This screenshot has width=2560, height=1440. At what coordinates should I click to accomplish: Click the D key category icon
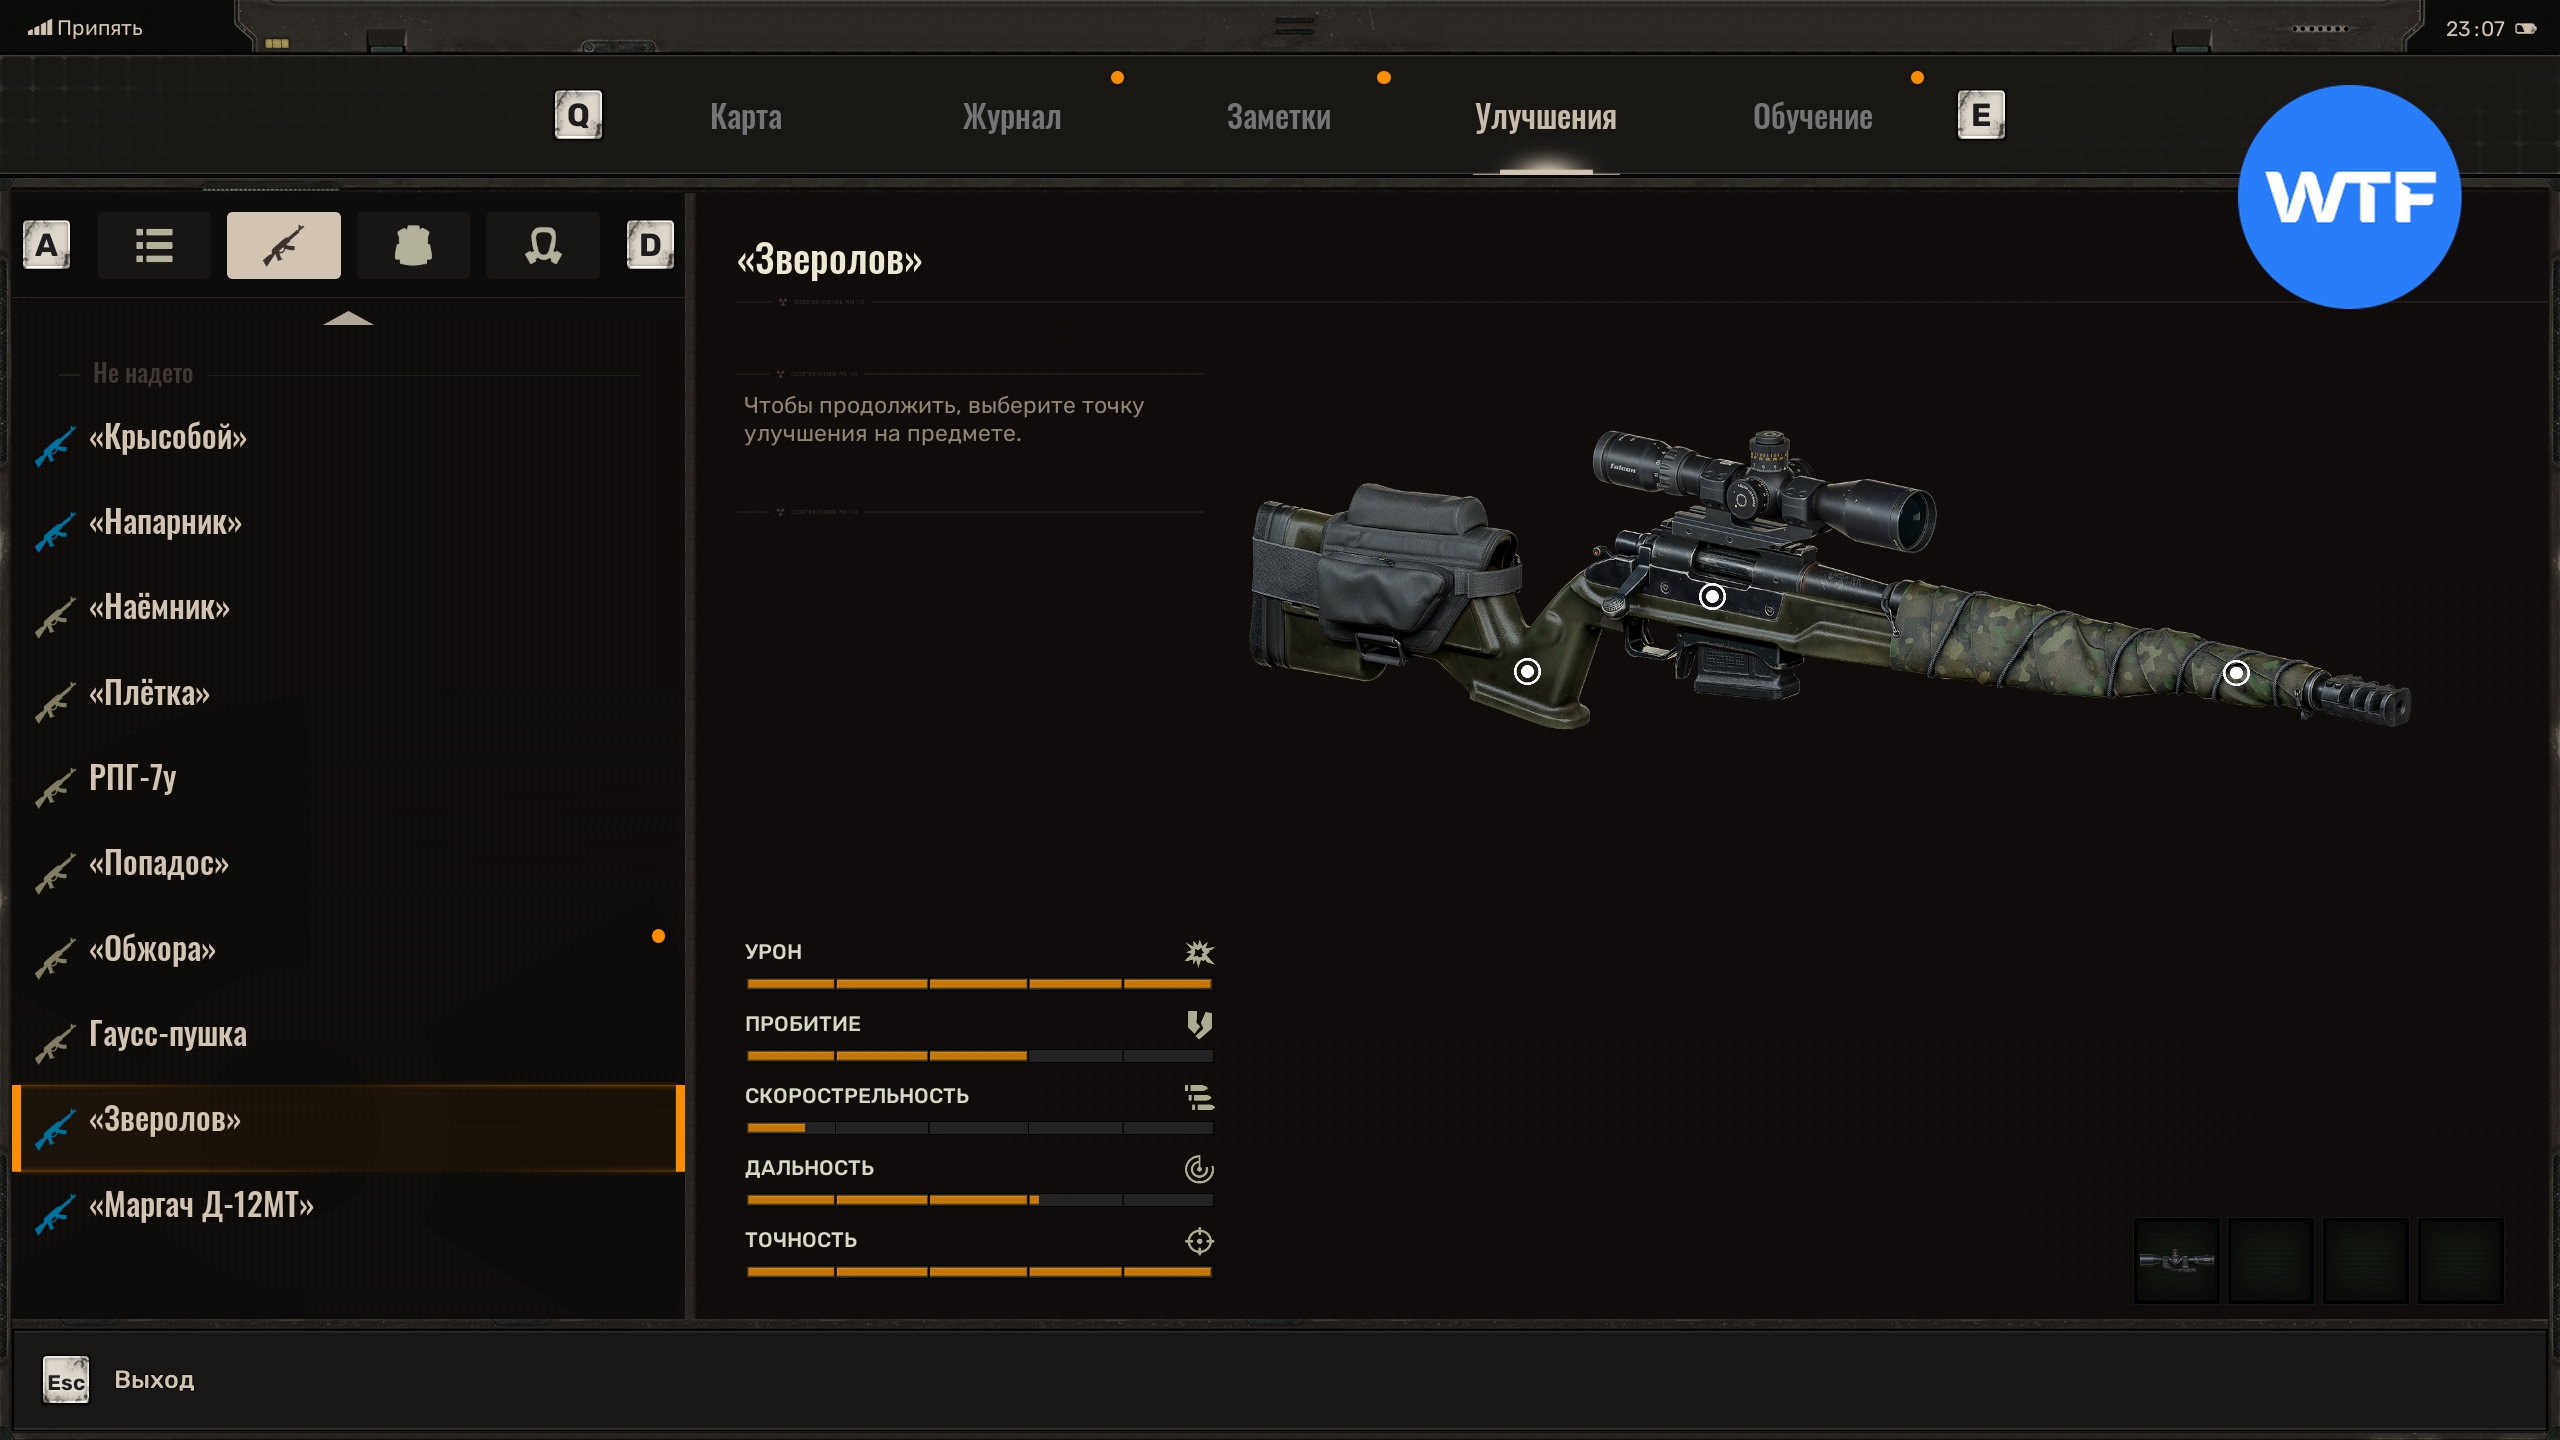(650, 245)
